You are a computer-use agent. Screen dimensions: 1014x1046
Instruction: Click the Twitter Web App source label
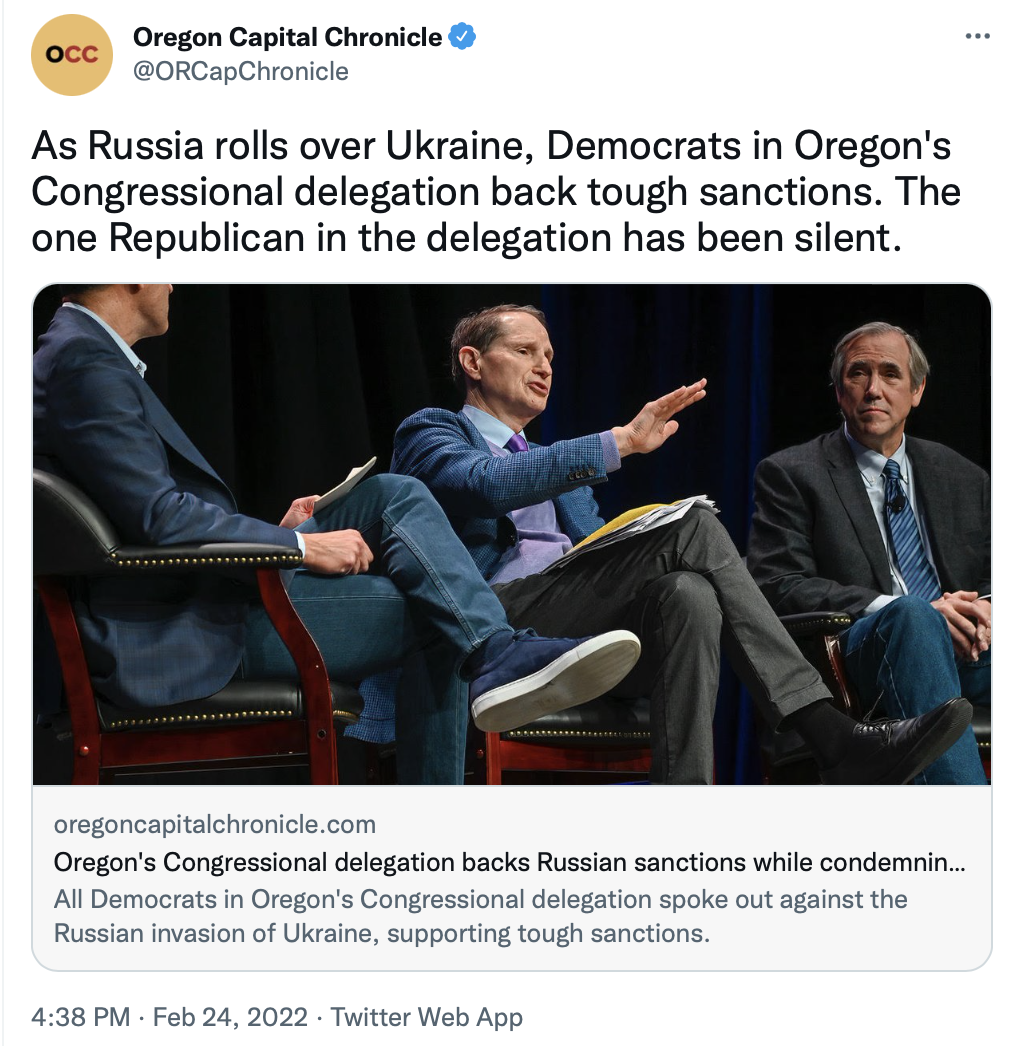(x=427, y=1018)
